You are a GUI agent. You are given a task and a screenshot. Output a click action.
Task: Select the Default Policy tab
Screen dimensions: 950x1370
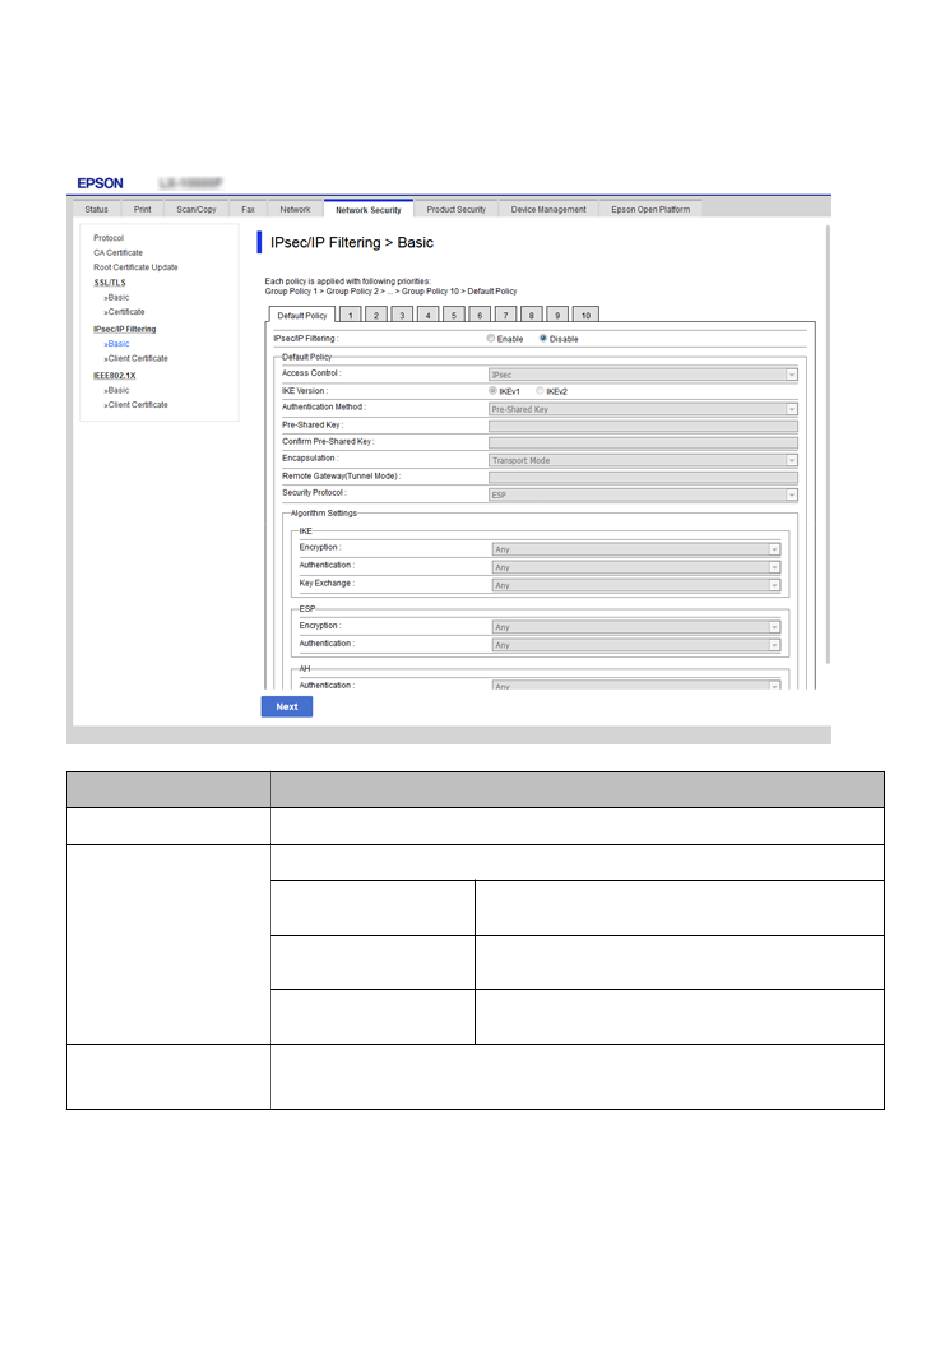[x=302, y=315]
